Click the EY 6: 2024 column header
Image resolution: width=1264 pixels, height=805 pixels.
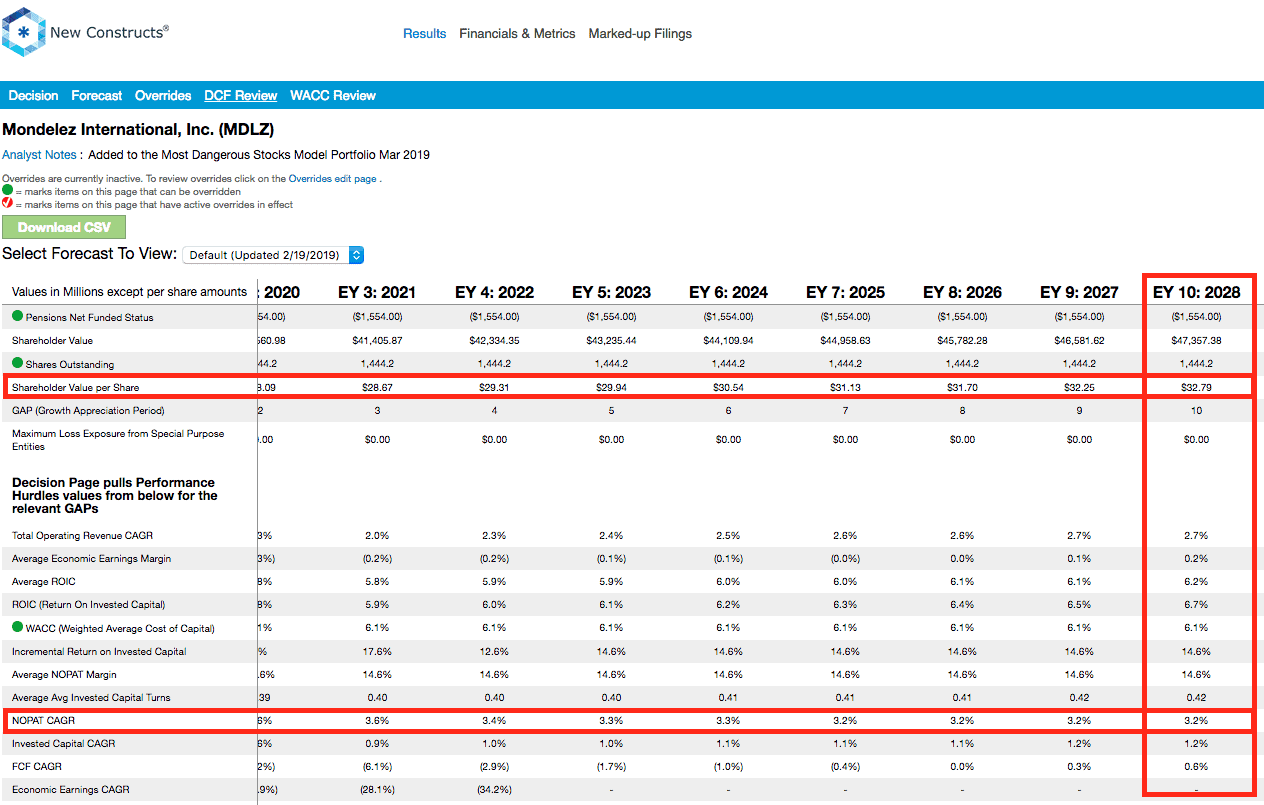[728, 293]
